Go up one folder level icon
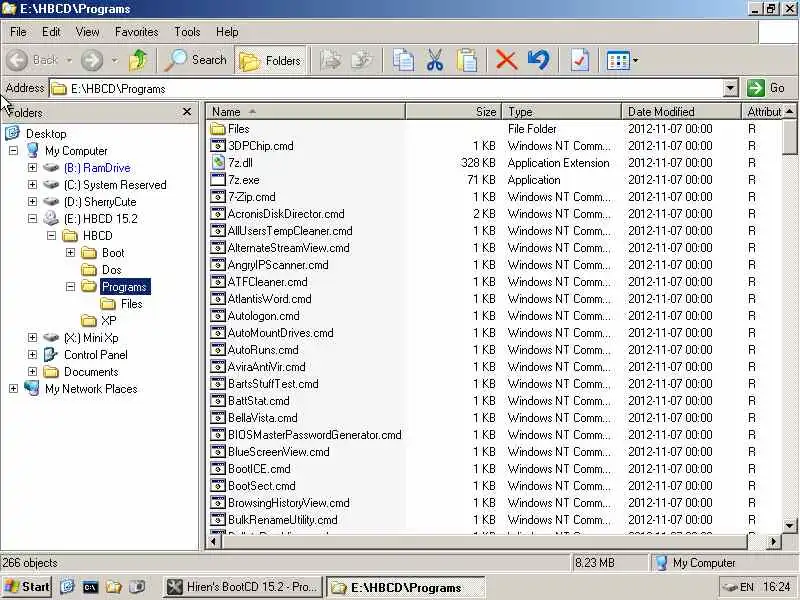The image size is (800, 600). pyautogui.click(x=138, y=60)
